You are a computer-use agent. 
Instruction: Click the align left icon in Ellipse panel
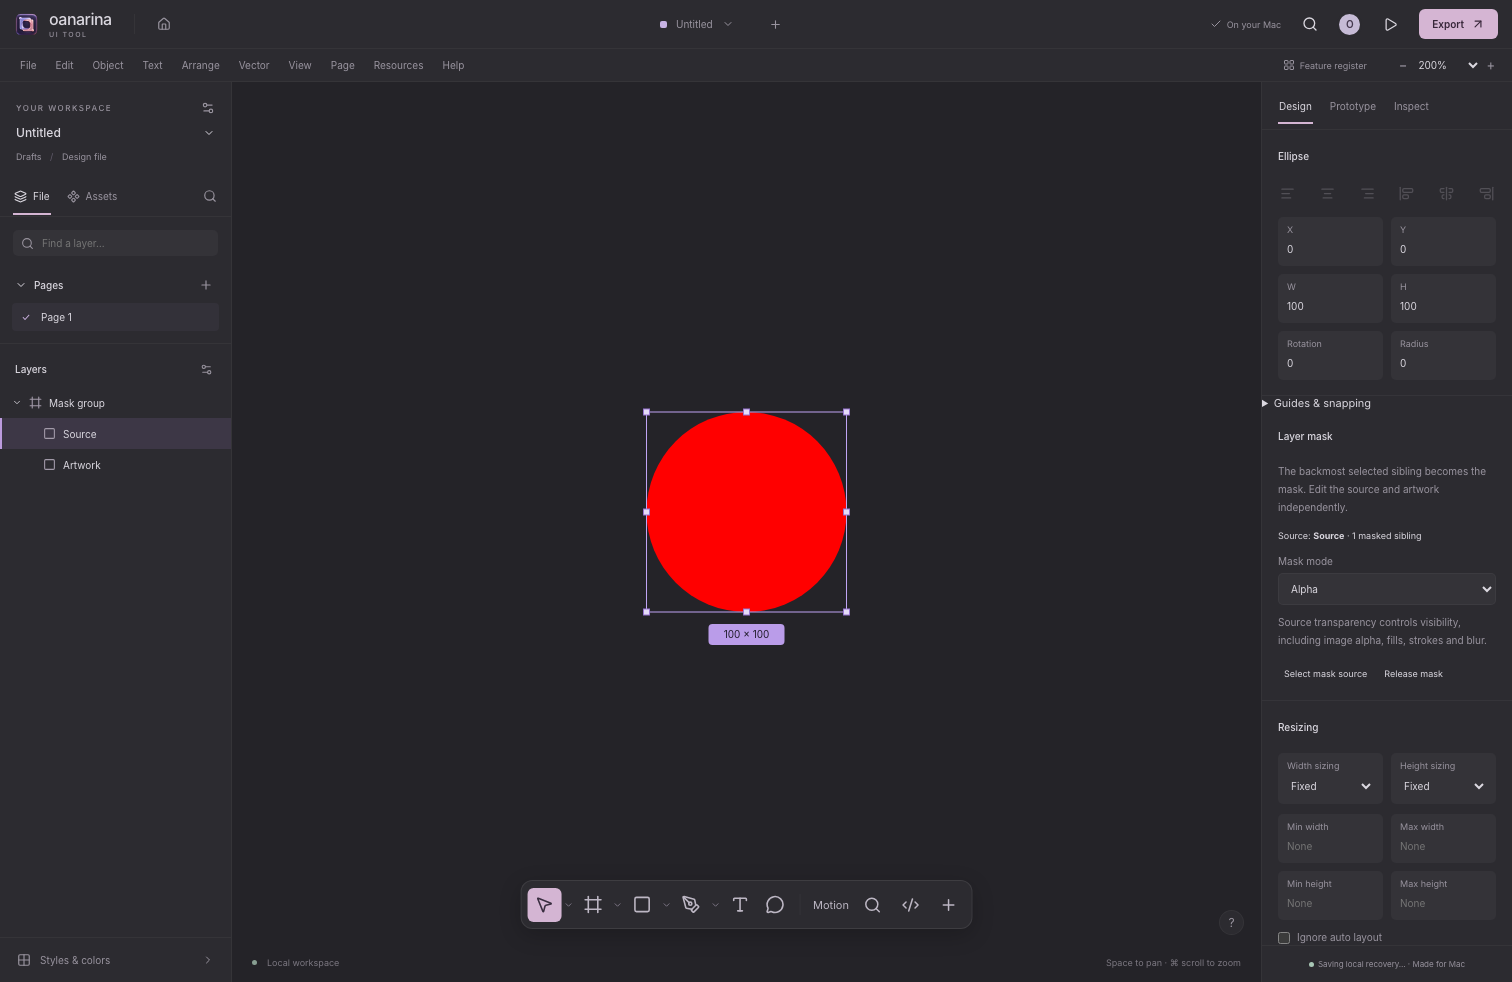point(1288,193)
